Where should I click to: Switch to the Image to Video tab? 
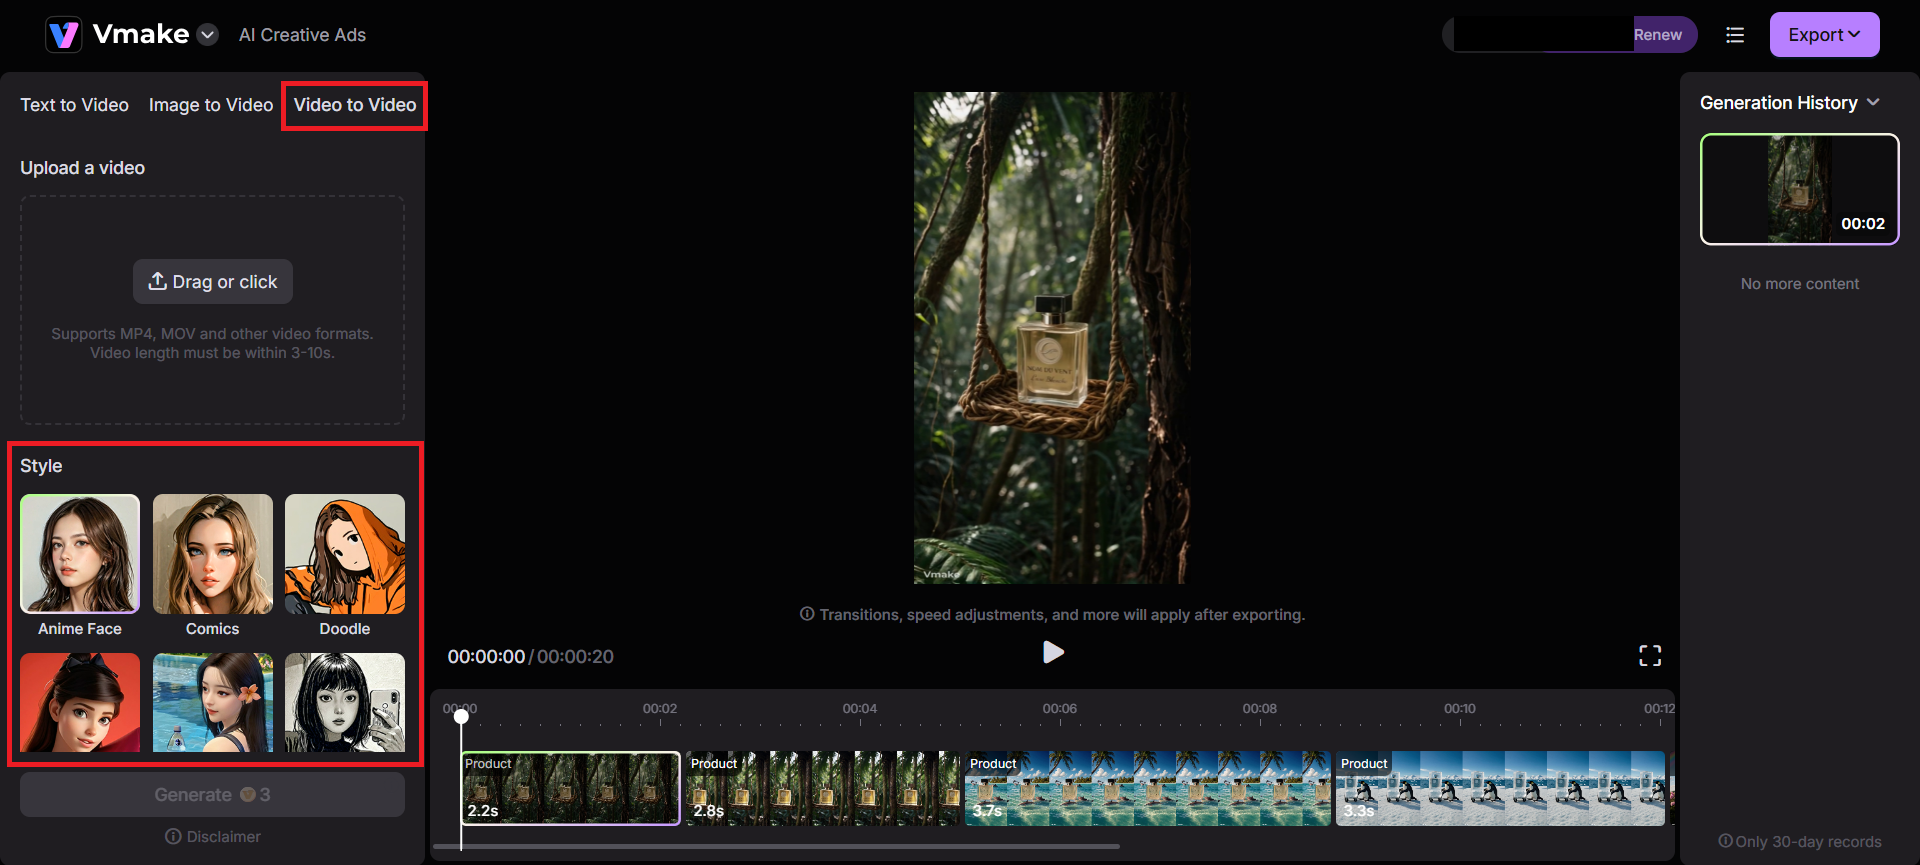pos(211,105)
